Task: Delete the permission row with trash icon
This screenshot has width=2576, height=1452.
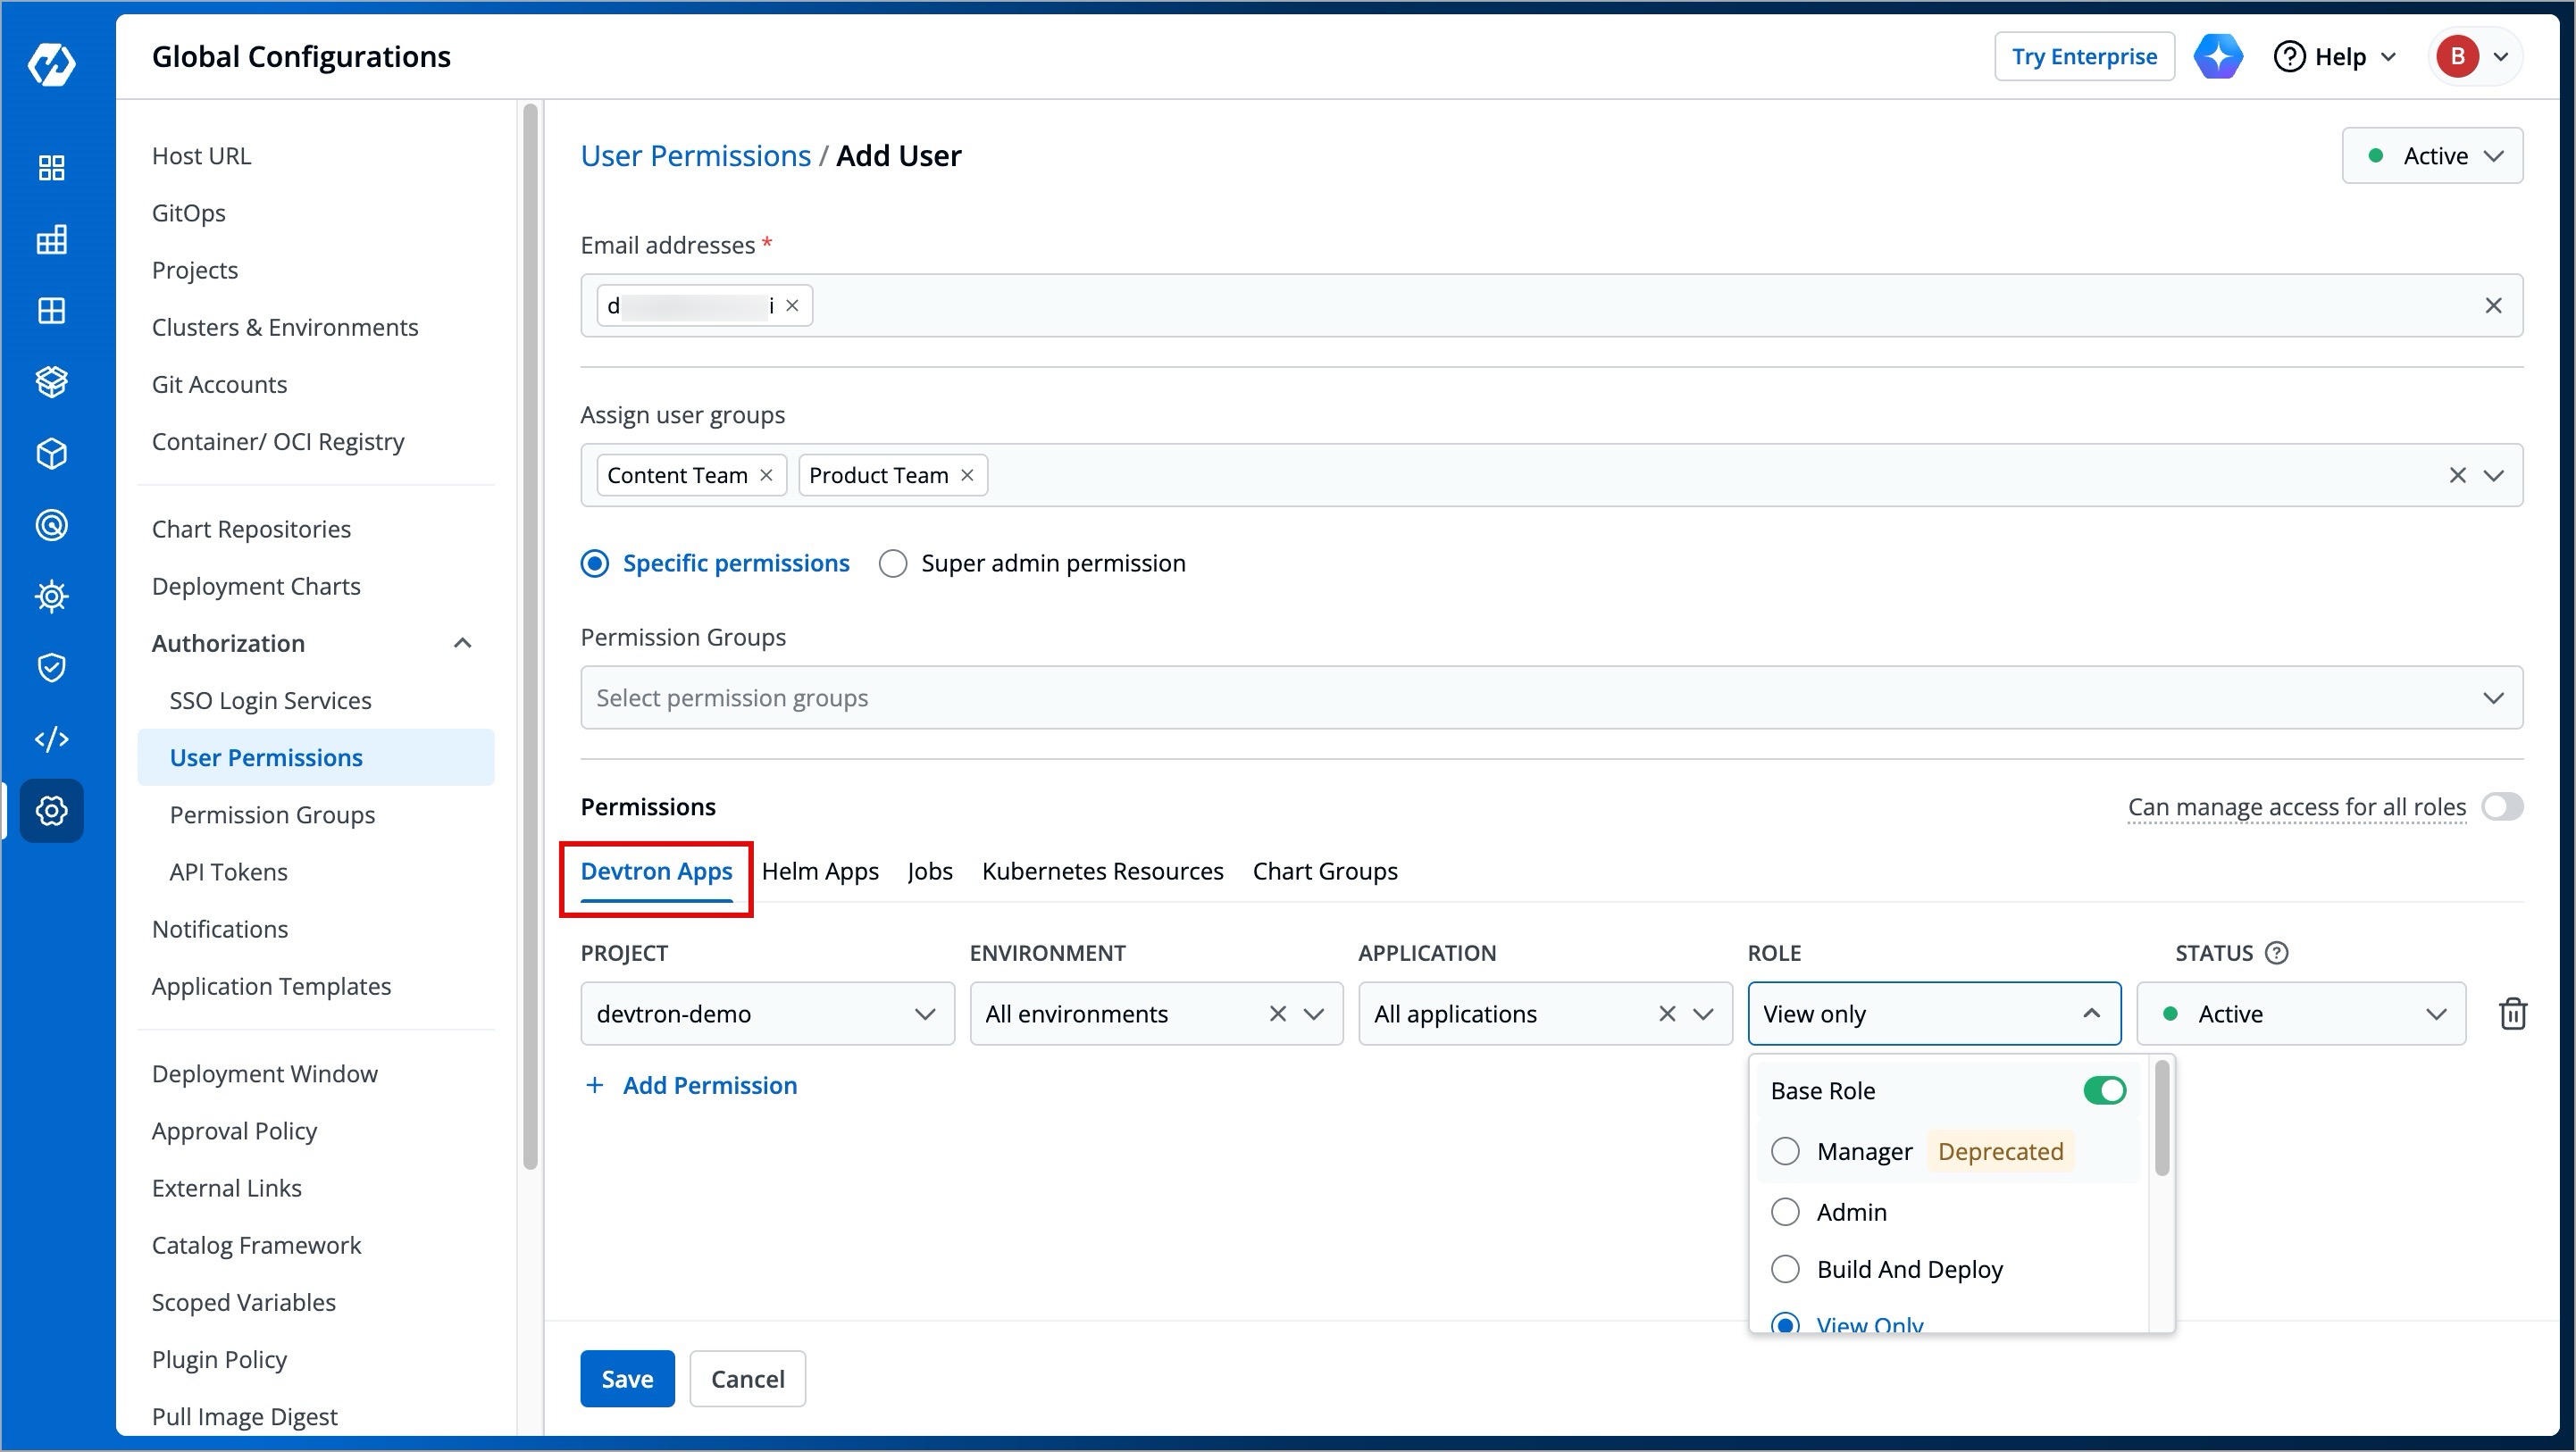Action: (x=2513, y=1014)
